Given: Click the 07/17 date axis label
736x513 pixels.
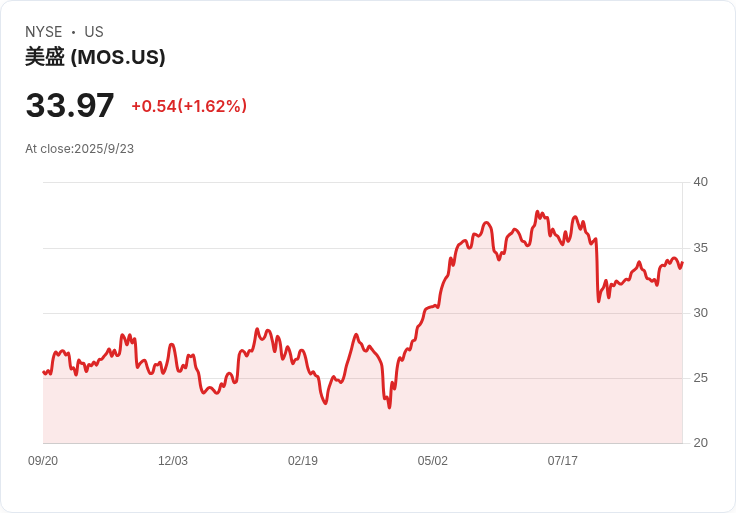Looking at the screenshot, I should (562, 460).
